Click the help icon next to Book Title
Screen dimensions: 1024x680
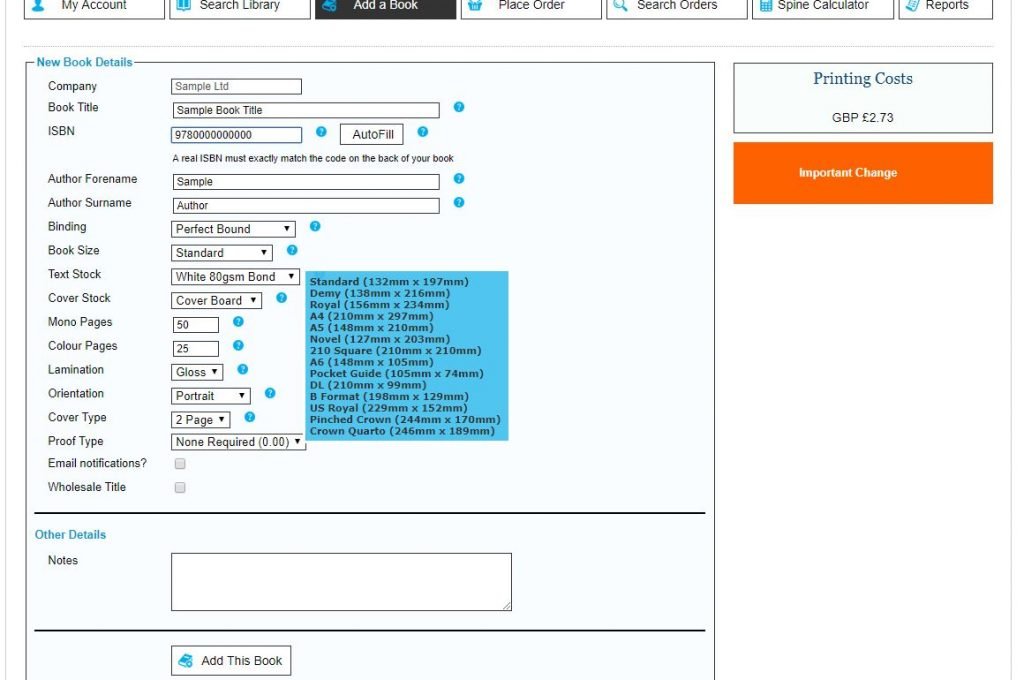(x=458, y=108)
